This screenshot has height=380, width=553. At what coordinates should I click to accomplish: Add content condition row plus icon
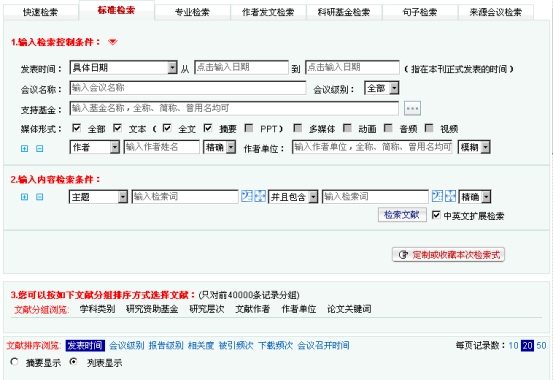pyautogui.click(x=24, y=197)
